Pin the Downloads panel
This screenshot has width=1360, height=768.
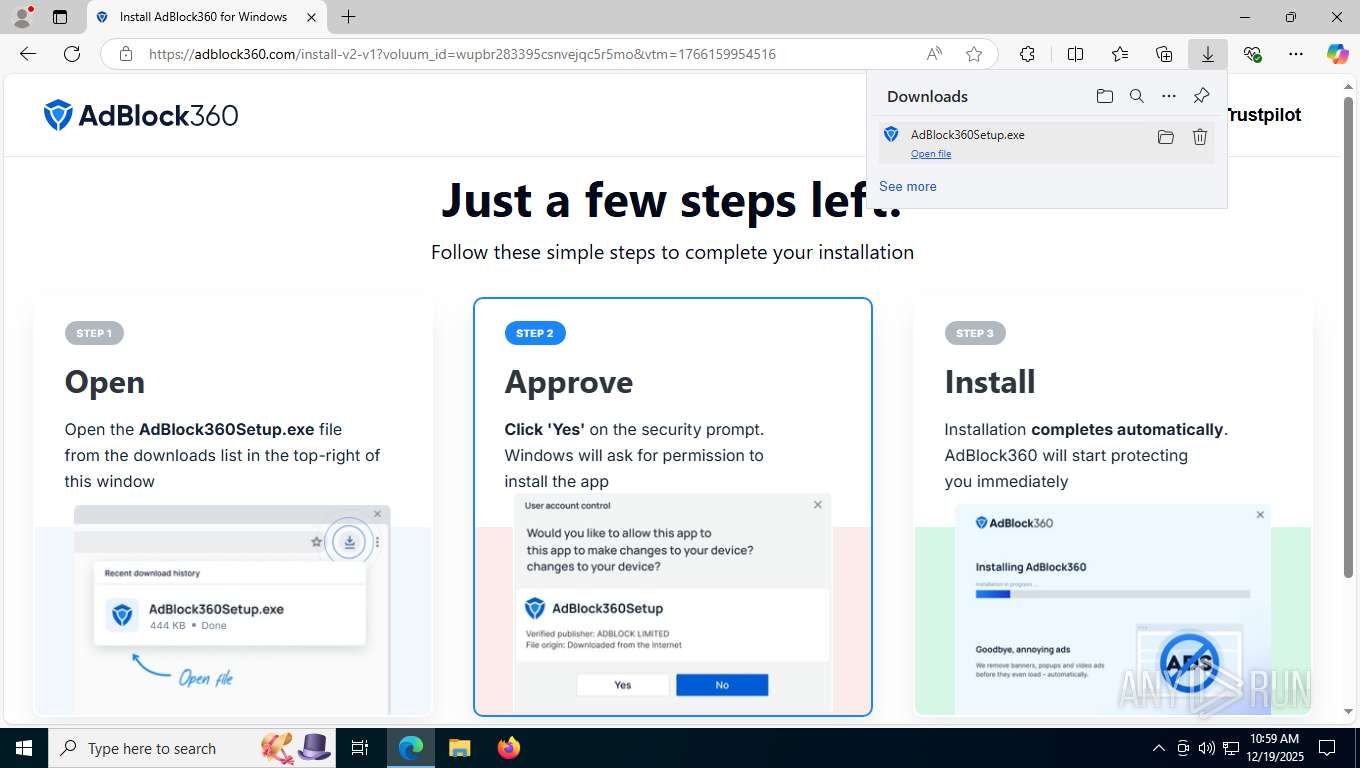(x=1201, y=96)
